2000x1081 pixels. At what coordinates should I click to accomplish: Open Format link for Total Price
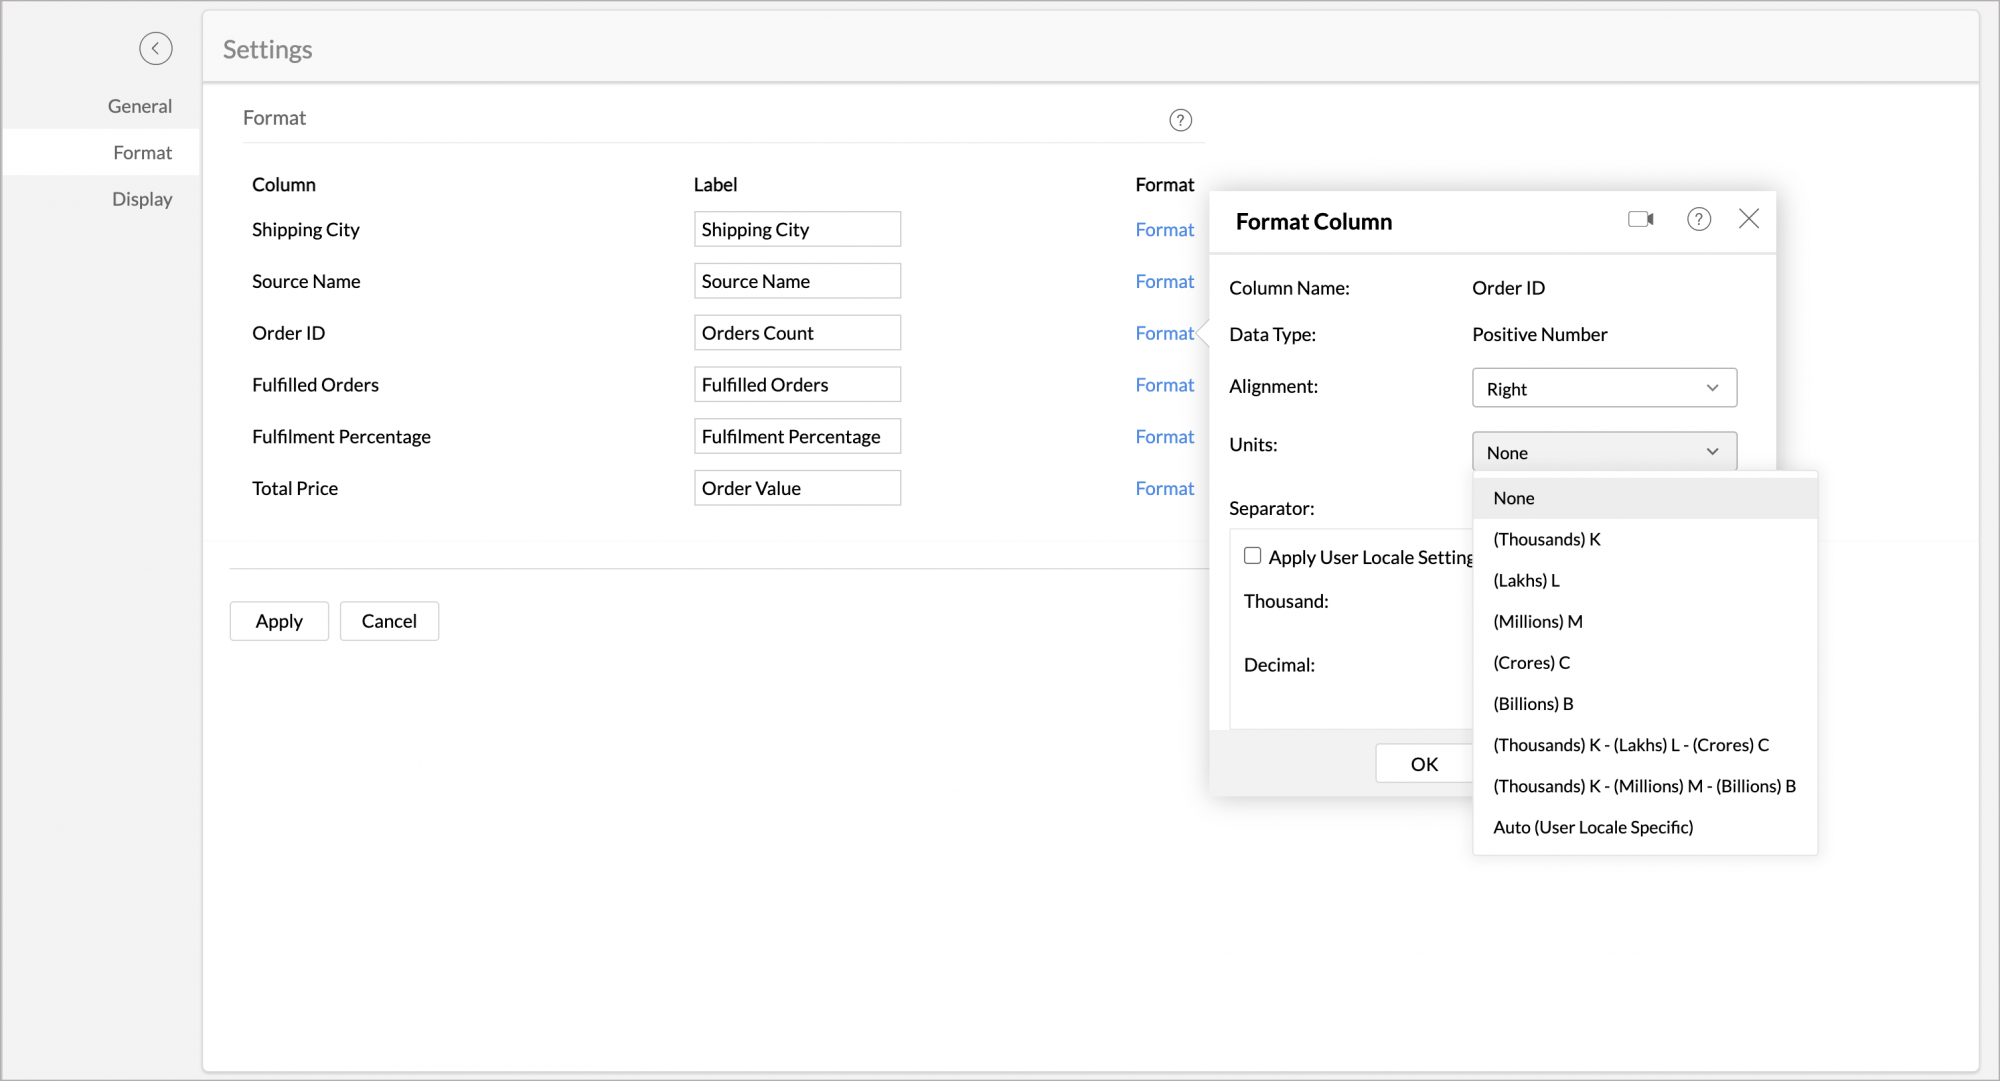[x=1164, y=488]
